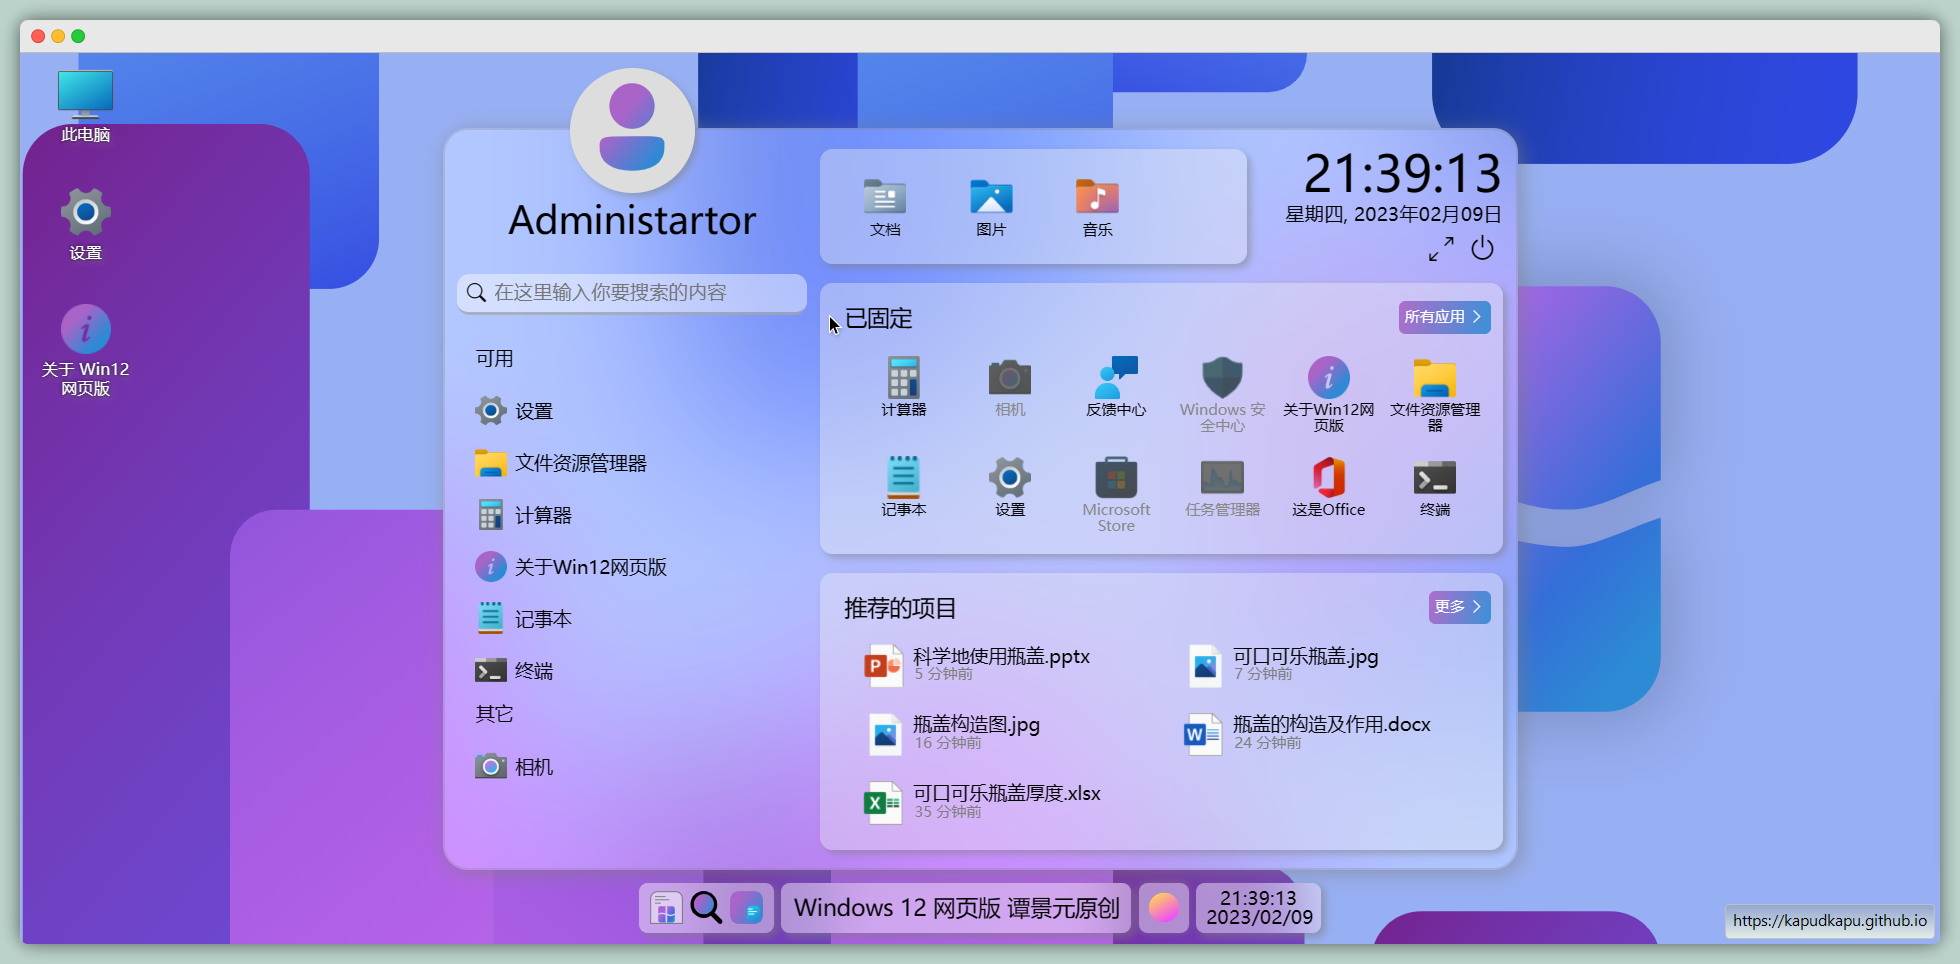Click the taskbar search magnifier icon
Image resolution: width=1960 pixels, height=964 pixels.
coord(706,908)
